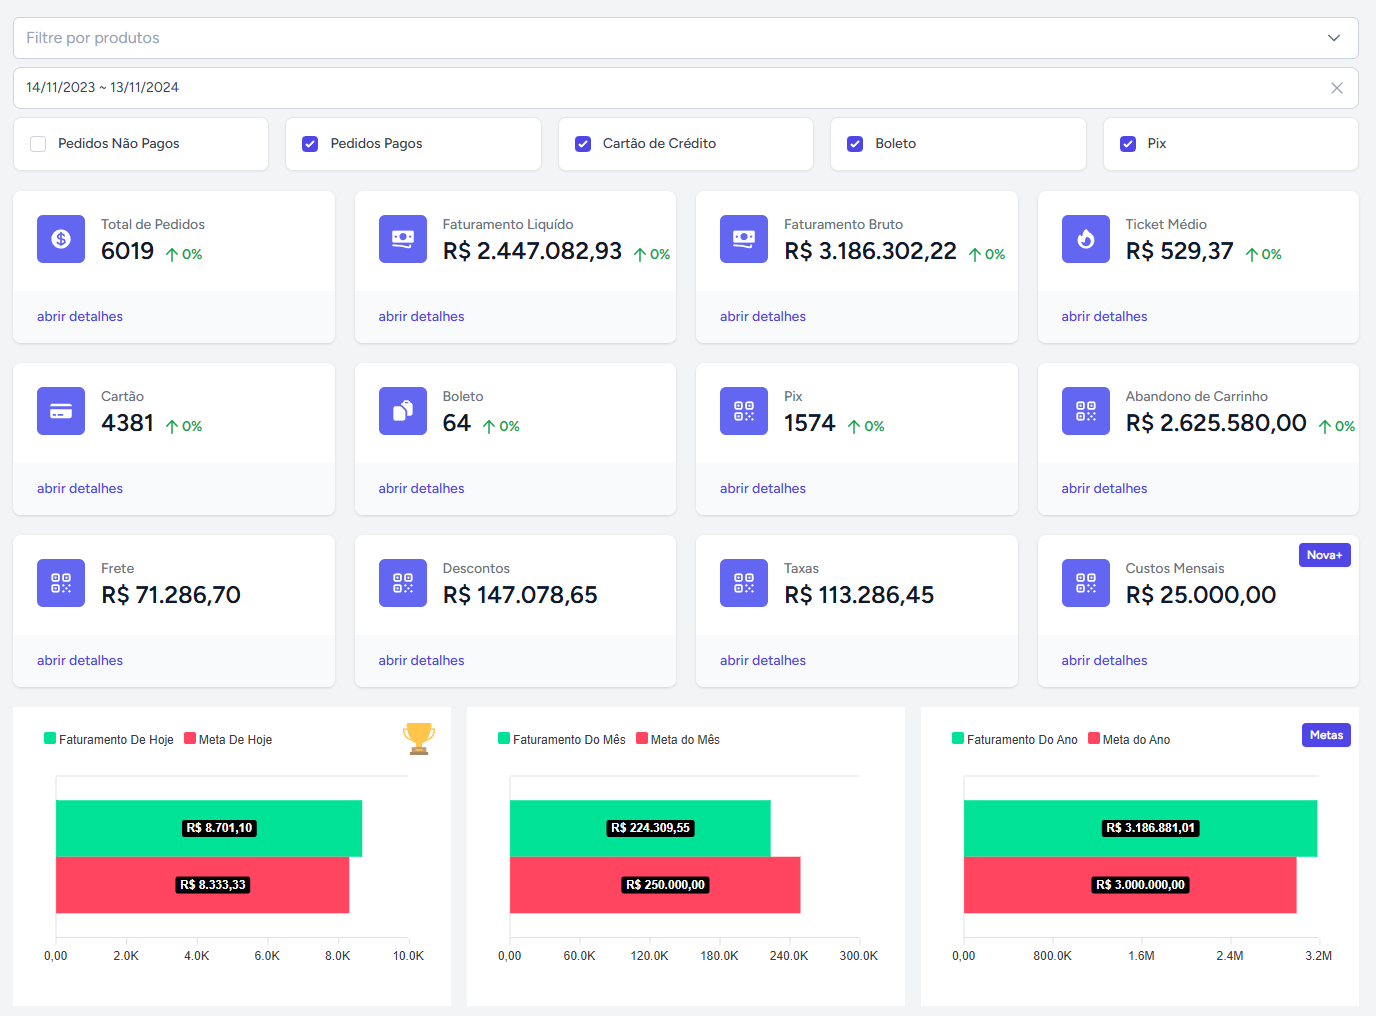Viewport: 1376px width, 1016px height.
Task: Click the 4381 Cartão count
Action: (x=127, y=423)
